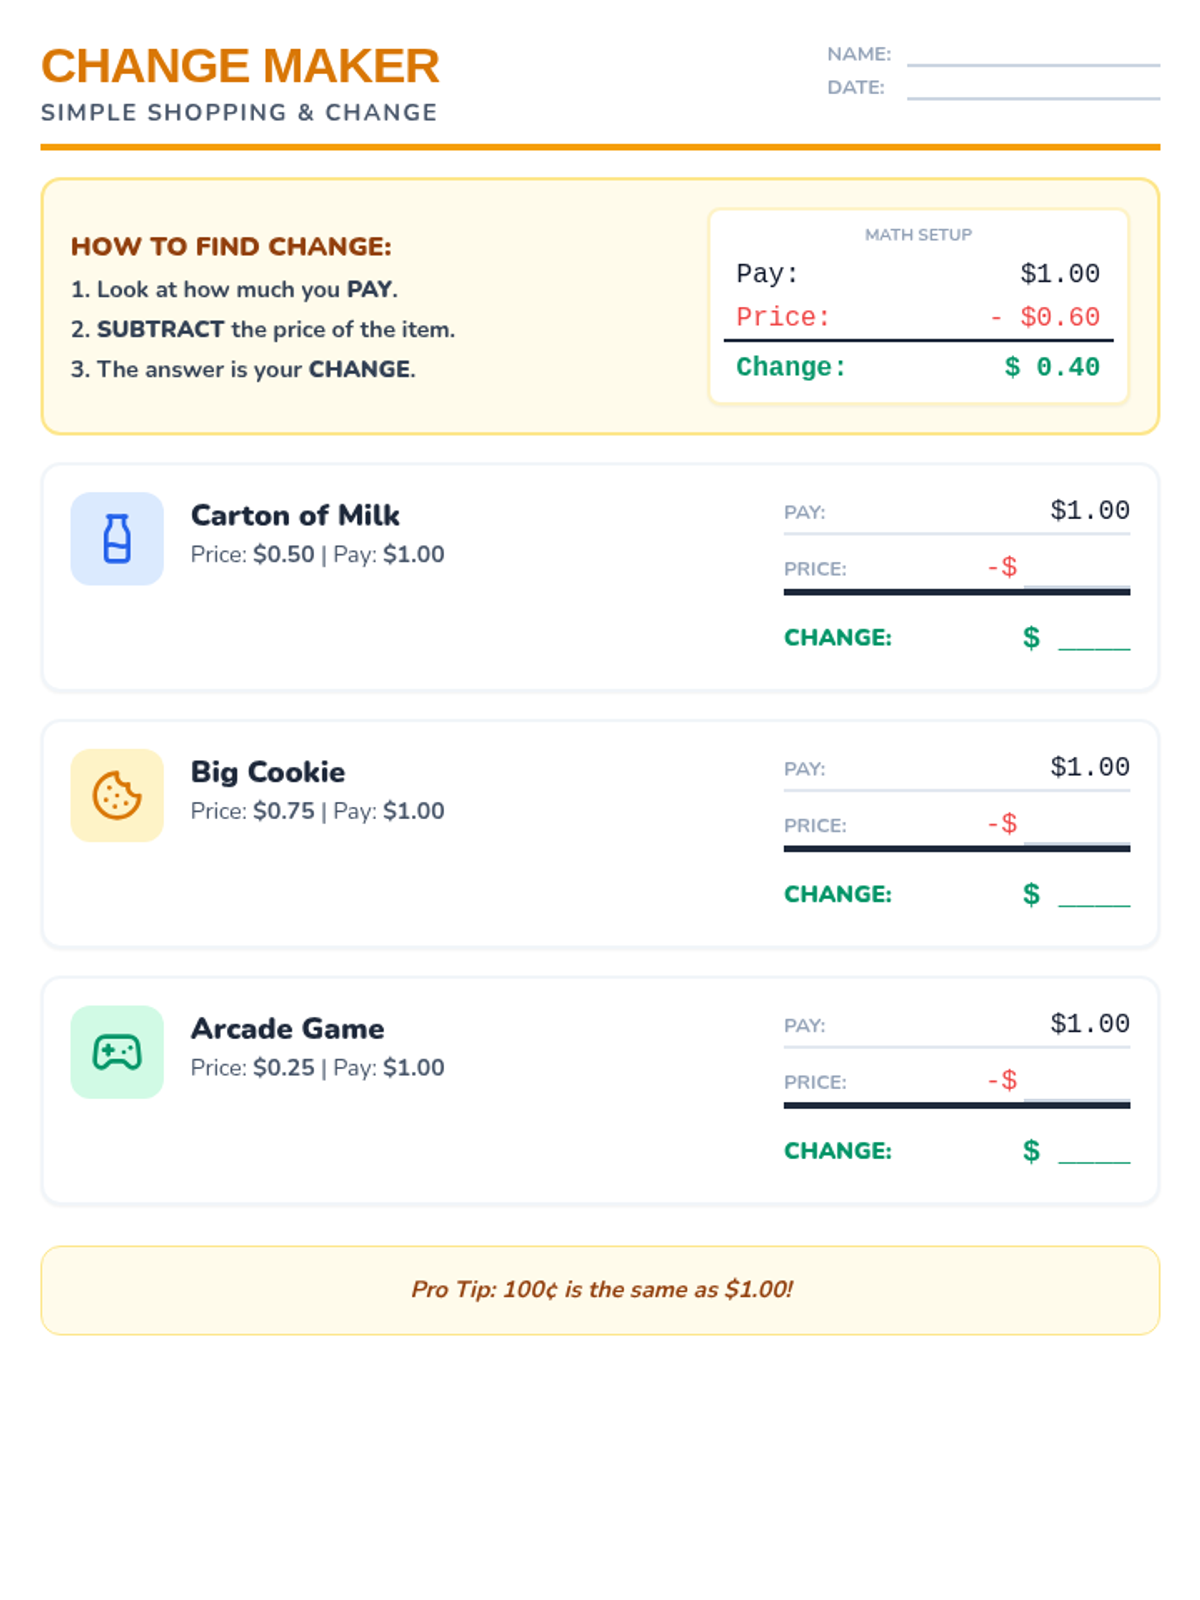Click the milk carton icon
Screen dimensions: 1200x1600
(117, 539)
